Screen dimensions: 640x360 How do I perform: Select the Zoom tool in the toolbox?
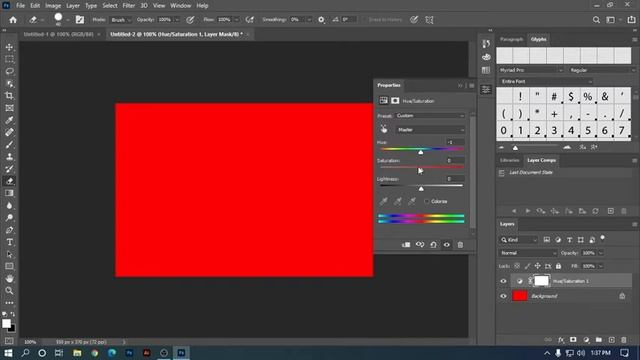(9, 291)
